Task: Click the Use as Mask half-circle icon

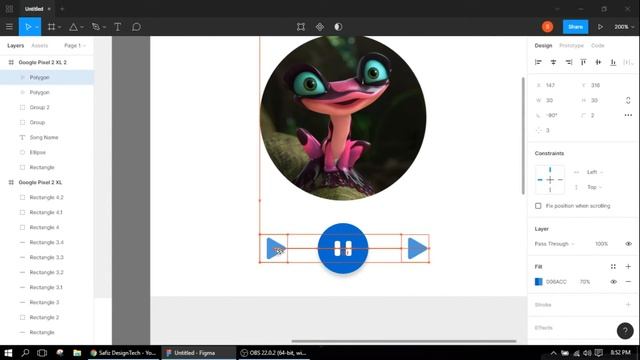Action: [338, 27]
